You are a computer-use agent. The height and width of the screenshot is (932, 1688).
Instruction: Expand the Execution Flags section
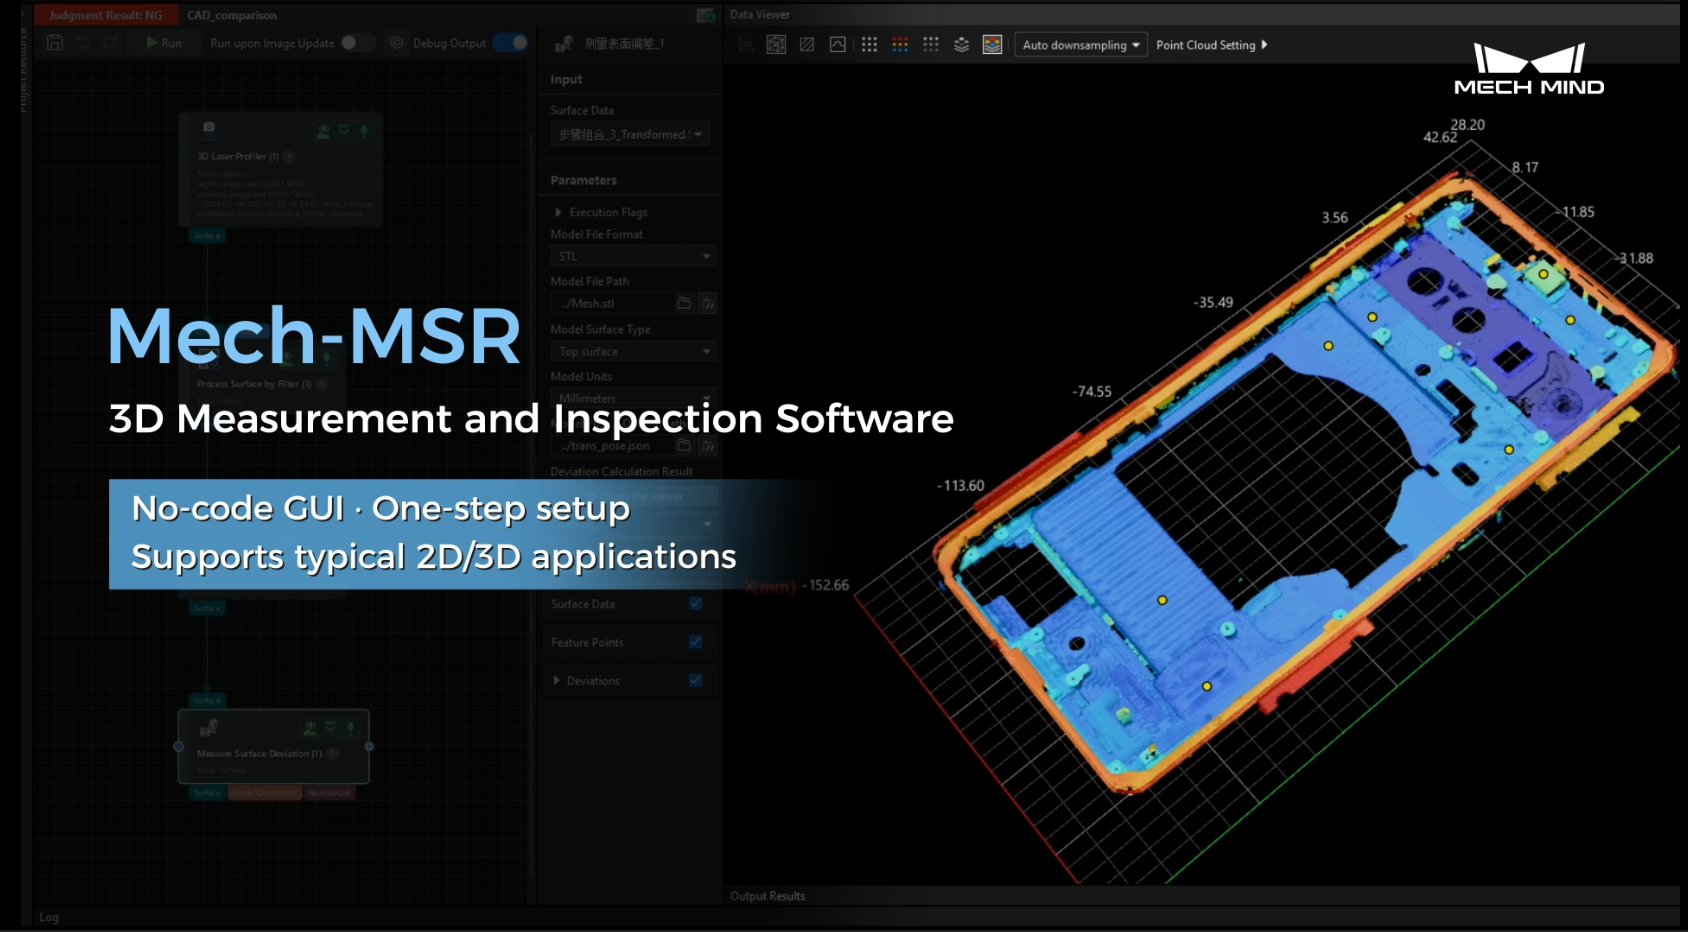click(602, 212)
